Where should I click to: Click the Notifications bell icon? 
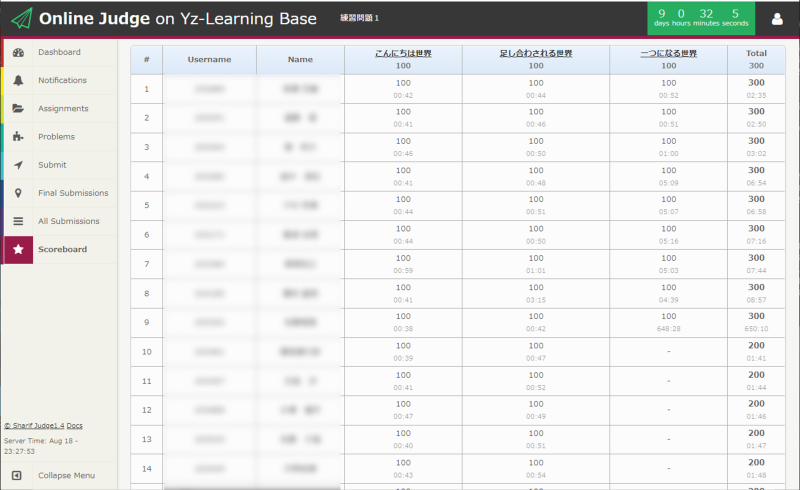pyautogui.click(x=18, y=80)
